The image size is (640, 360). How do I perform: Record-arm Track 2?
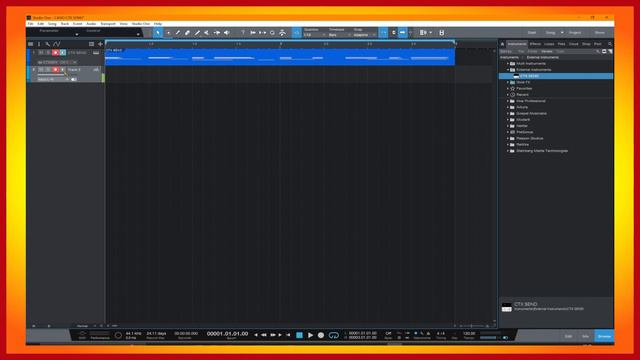[x=55, y=70]
